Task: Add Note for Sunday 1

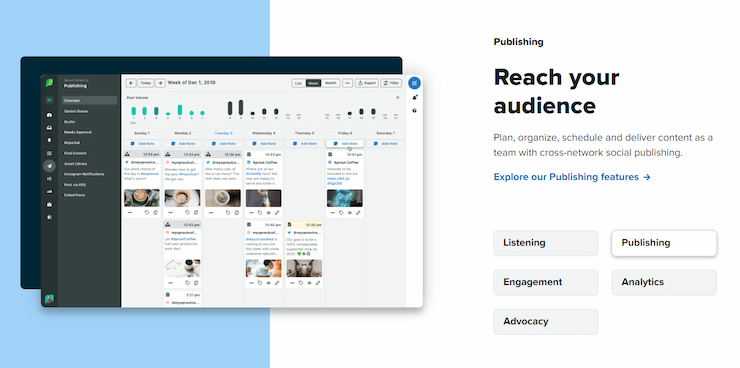Action: (x=142, y=143)
